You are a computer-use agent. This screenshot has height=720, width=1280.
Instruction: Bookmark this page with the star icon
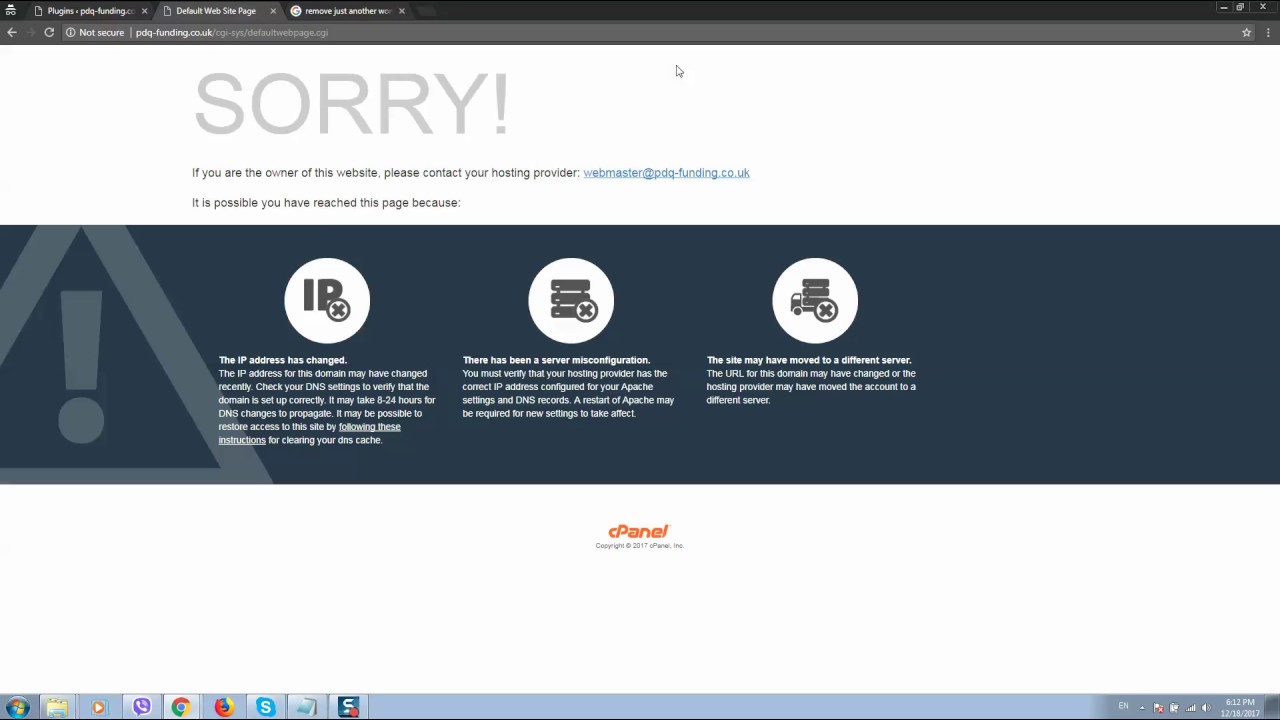point(1246,32)
